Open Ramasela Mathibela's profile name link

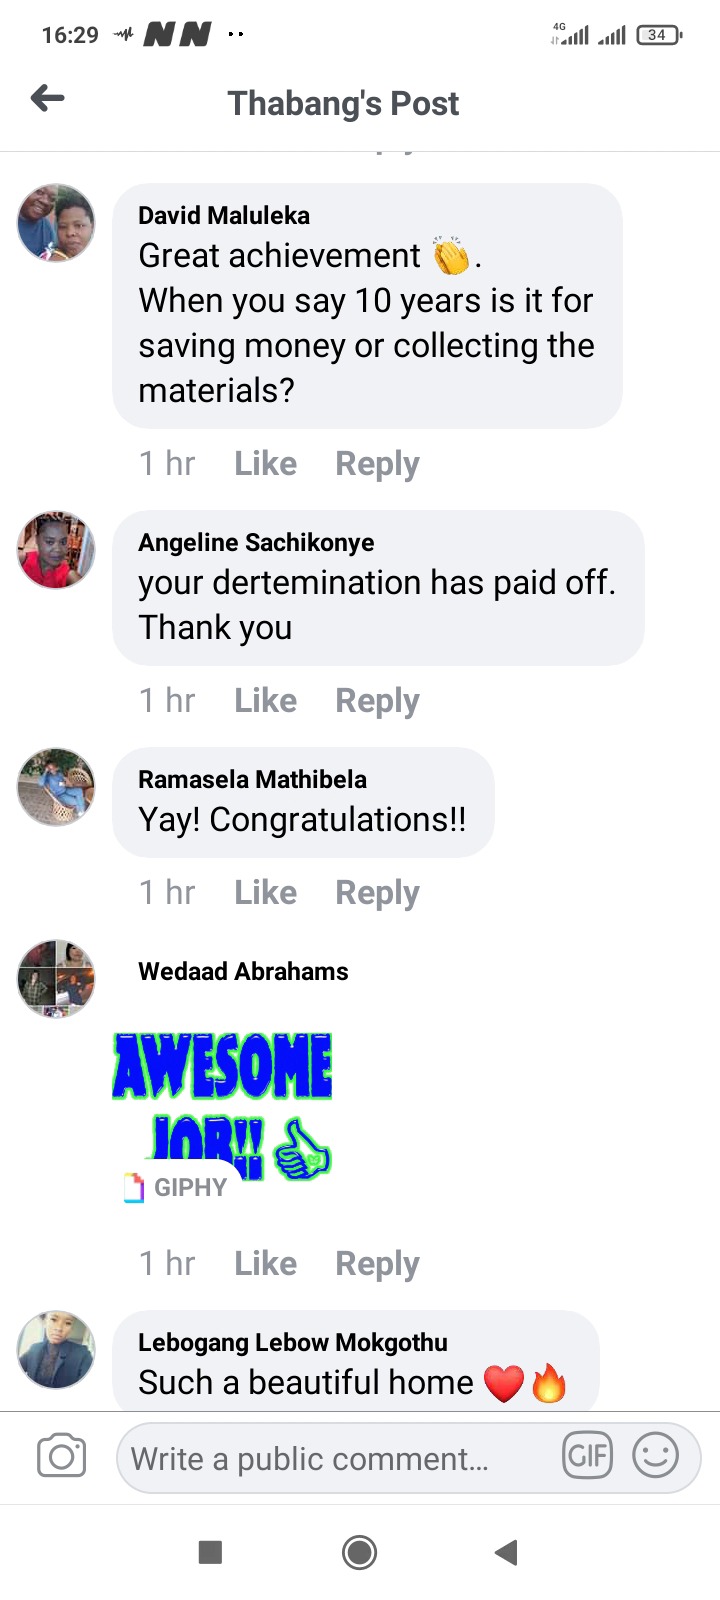pyautogui.click(x=252, y=779)
